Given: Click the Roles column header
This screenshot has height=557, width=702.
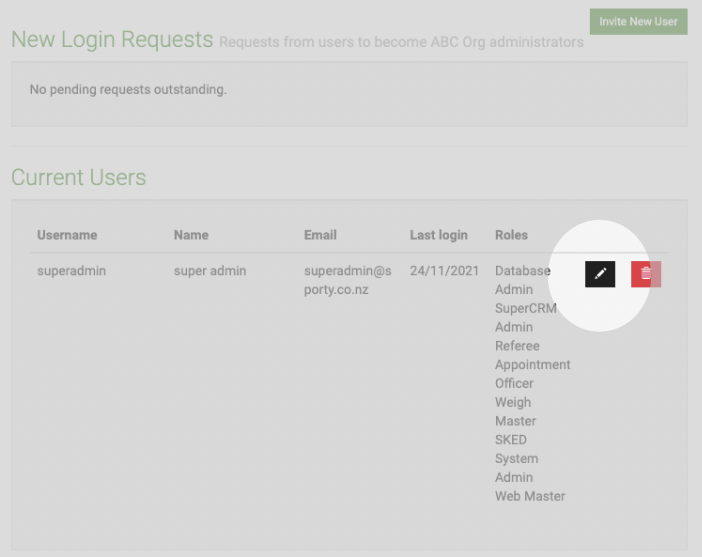Looking at the screenshot, I should coord(511,235).
